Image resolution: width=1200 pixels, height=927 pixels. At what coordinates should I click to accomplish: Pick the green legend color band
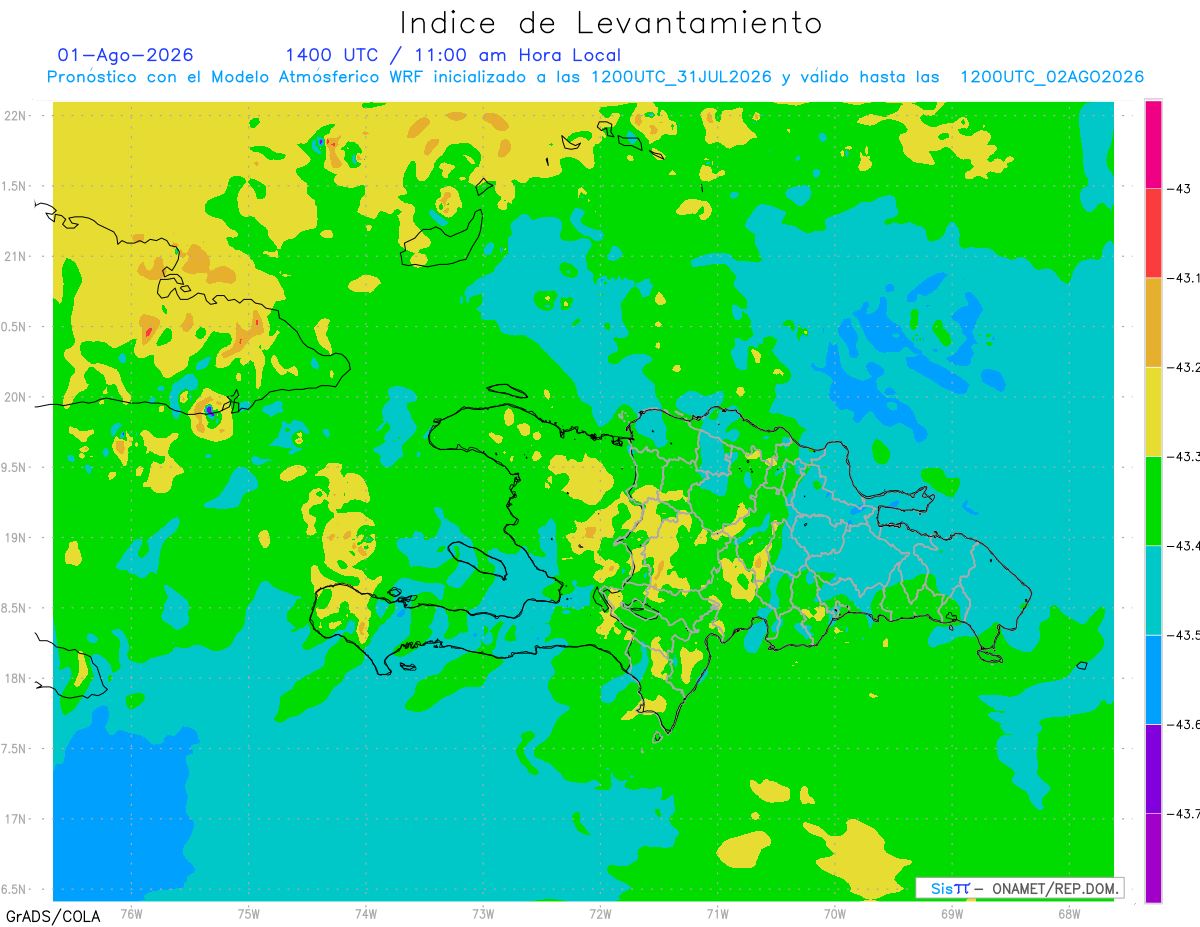tap(1153, 500)
